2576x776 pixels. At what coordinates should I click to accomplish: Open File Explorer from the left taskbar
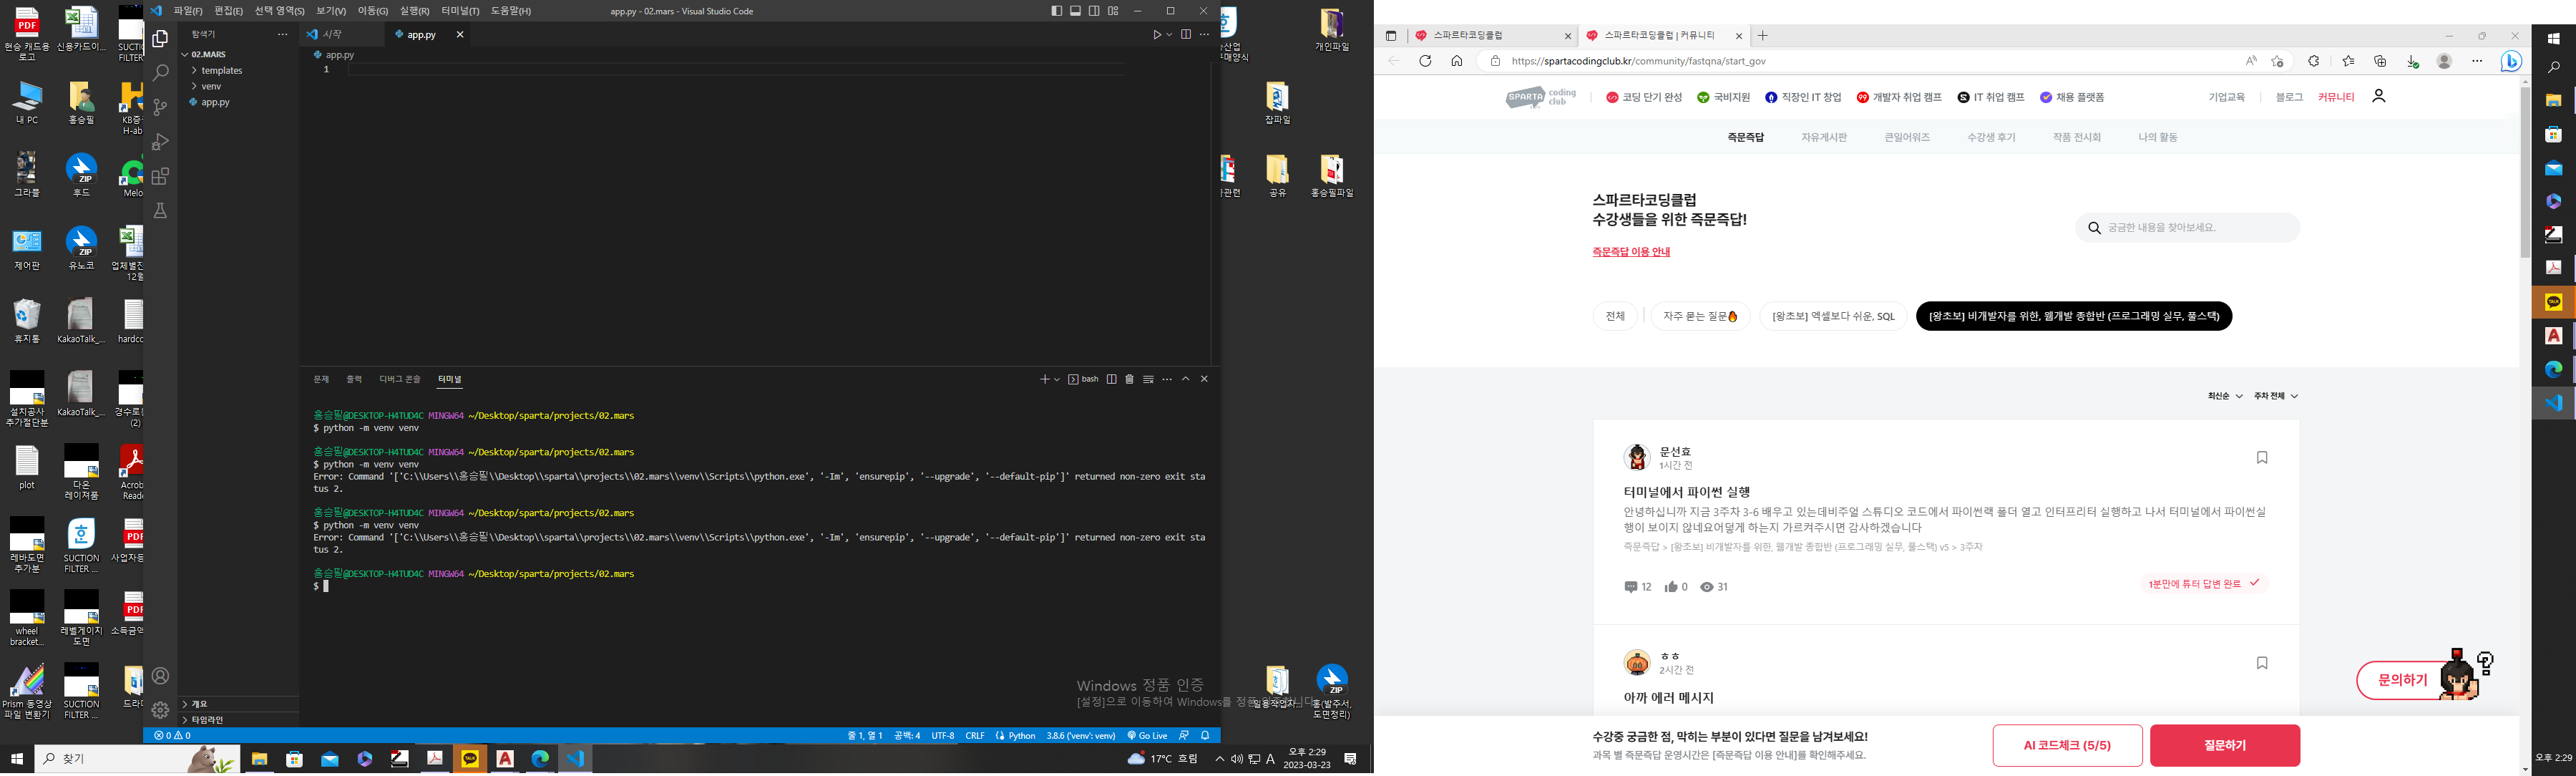[259, 759]
